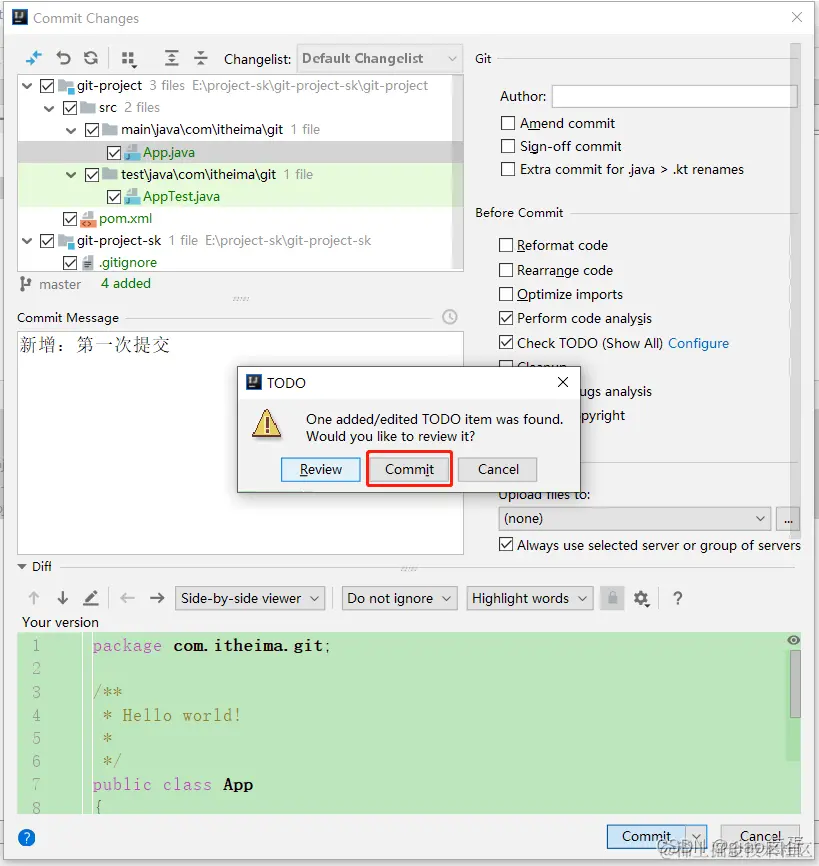Click the blue help button at bottom left
819x866 pixels.
27,838
